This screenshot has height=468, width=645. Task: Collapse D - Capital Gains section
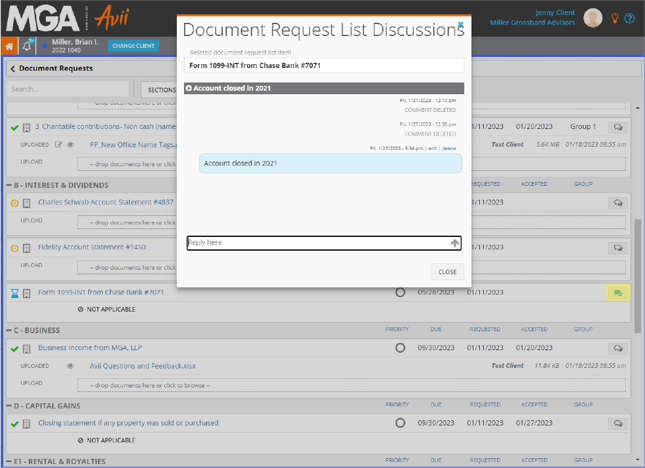(x=9, y=406)
